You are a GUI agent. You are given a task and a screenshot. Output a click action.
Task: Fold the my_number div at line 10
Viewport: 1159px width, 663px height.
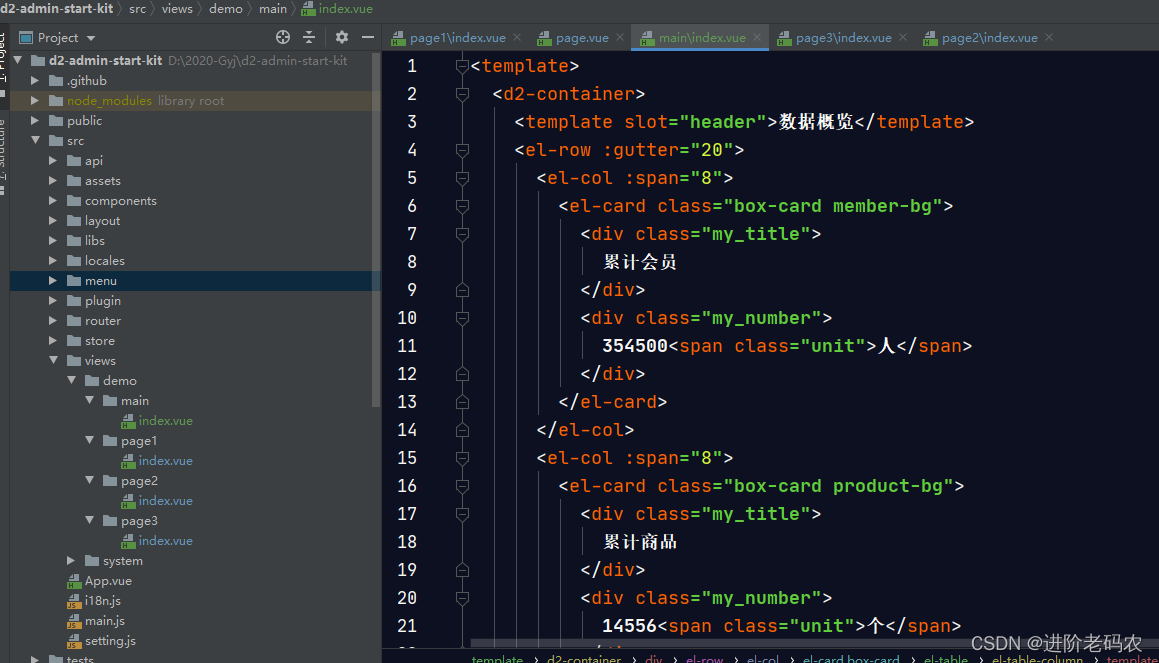[462, 318]
